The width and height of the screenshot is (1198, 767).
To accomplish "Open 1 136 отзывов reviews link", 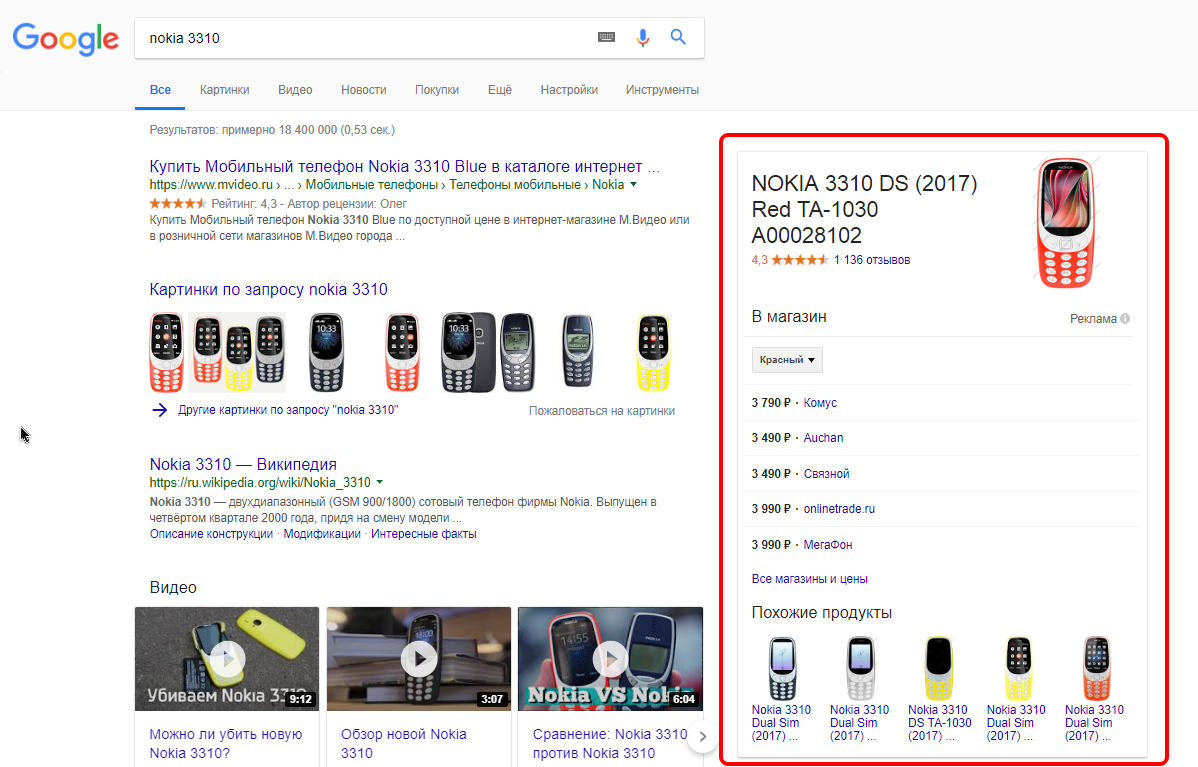I will pos(872,260).
